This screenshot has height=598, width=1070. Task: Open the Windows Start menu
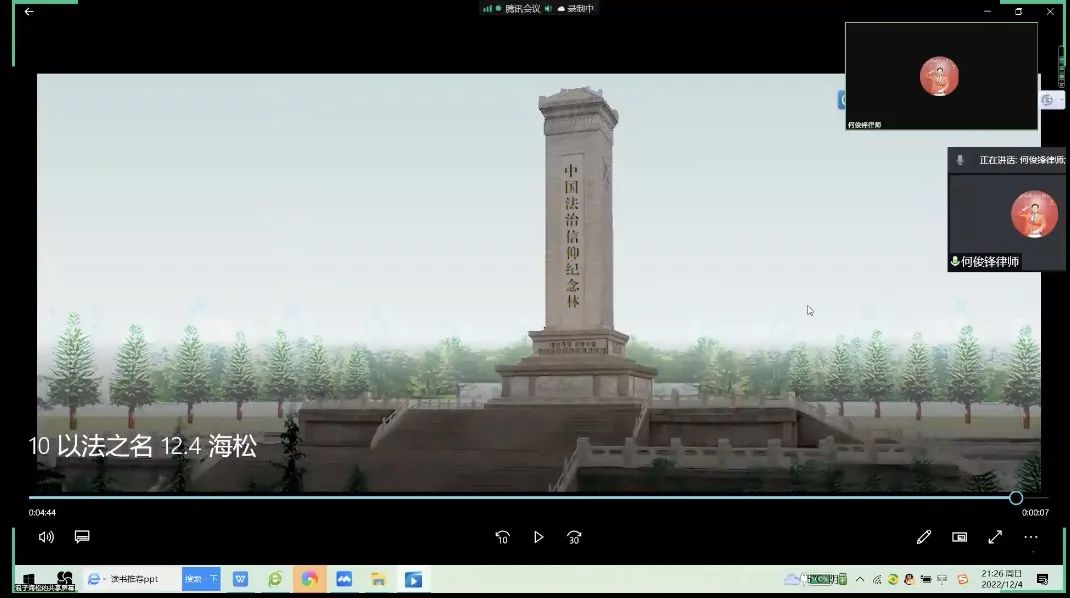tap(29, 579)
